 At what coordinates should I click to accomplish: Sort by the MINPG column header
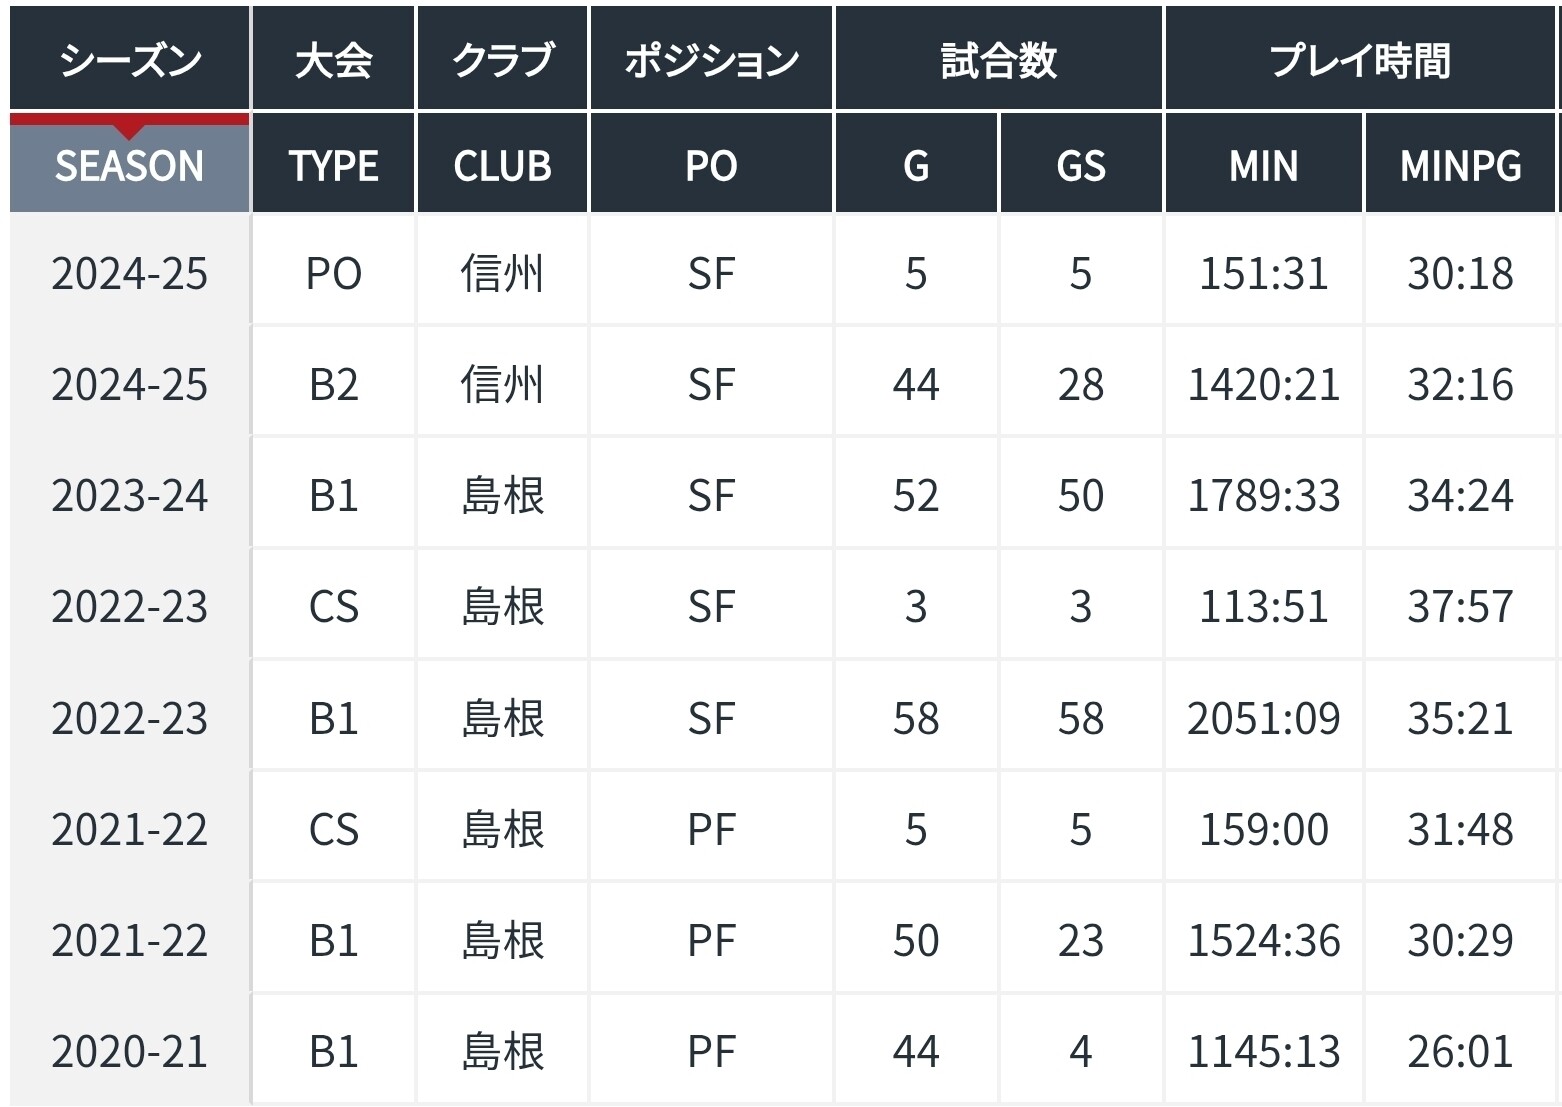click(1460, 165)
